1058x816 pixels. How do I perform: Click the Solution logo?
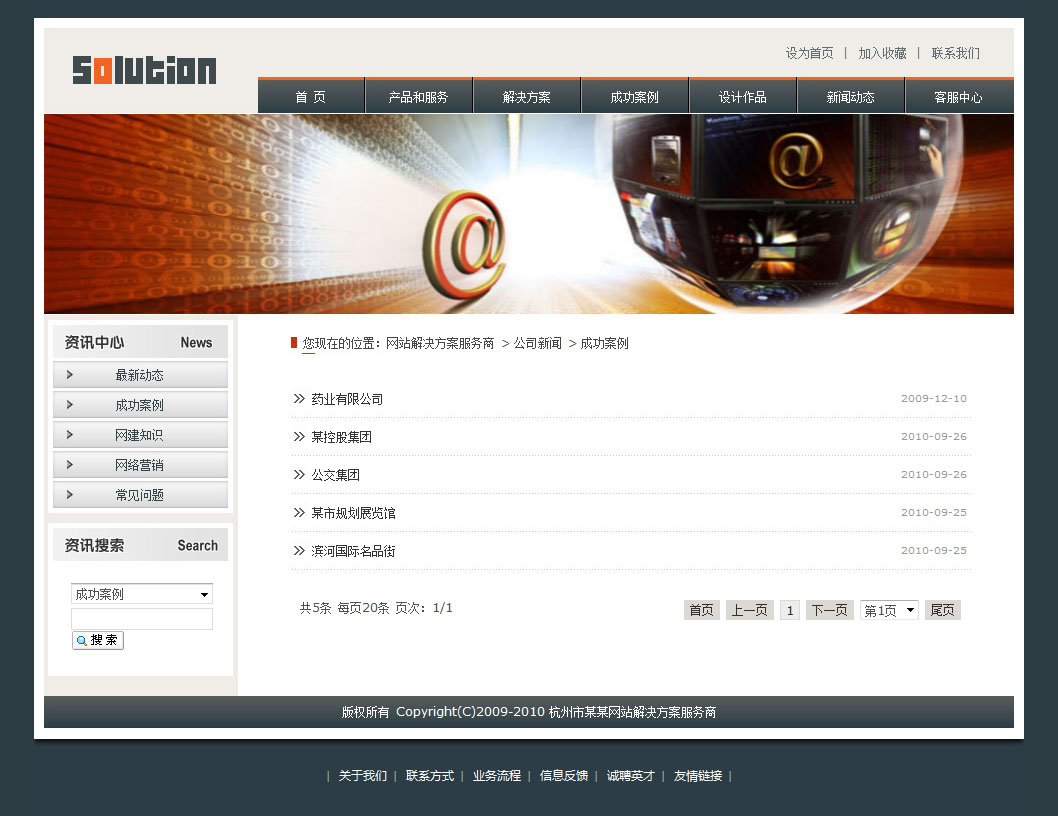[144, 70]
